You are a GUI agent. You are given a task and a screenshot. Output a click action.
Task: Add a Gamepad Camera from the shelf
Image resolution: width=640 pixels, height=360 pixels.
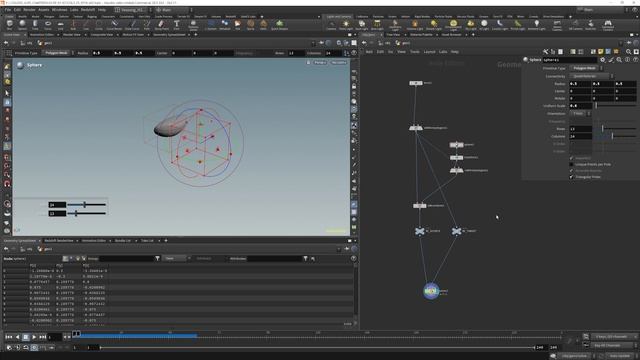(x=608, y=25)
